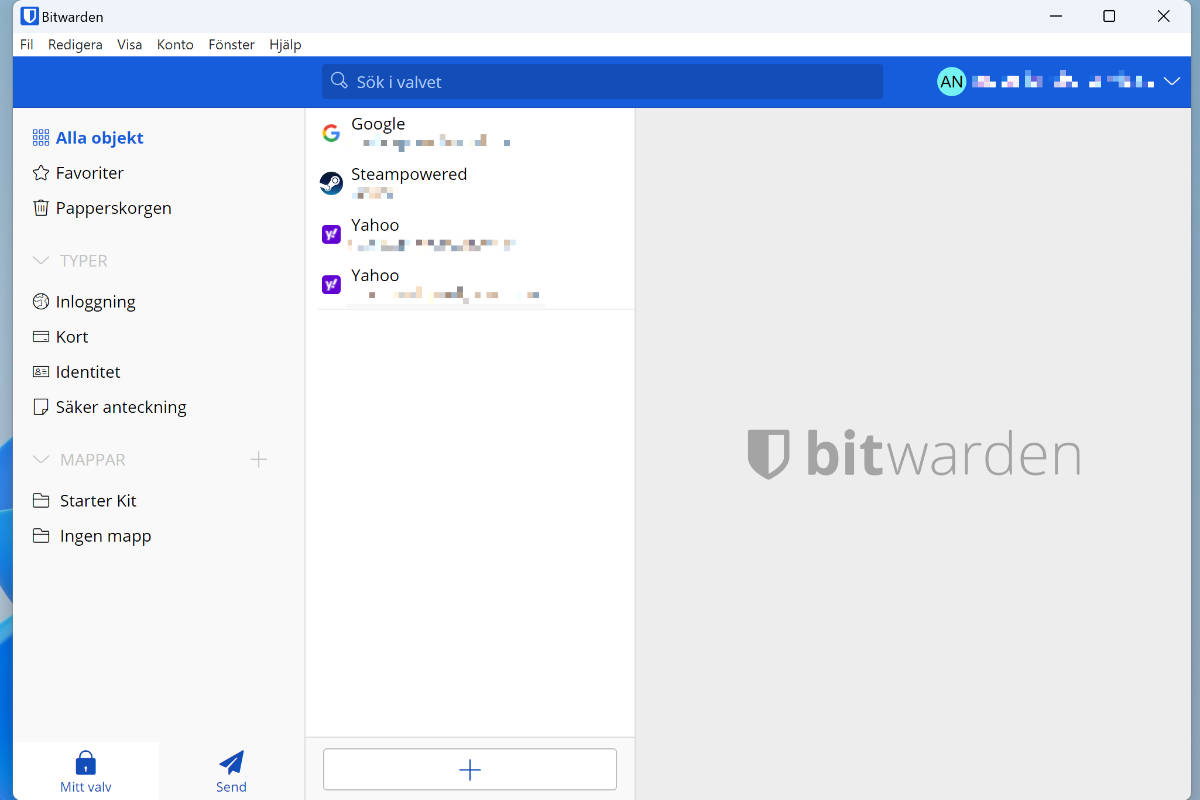
Task: Click the Ingen mapp folder icon
Action: (41, 536)
